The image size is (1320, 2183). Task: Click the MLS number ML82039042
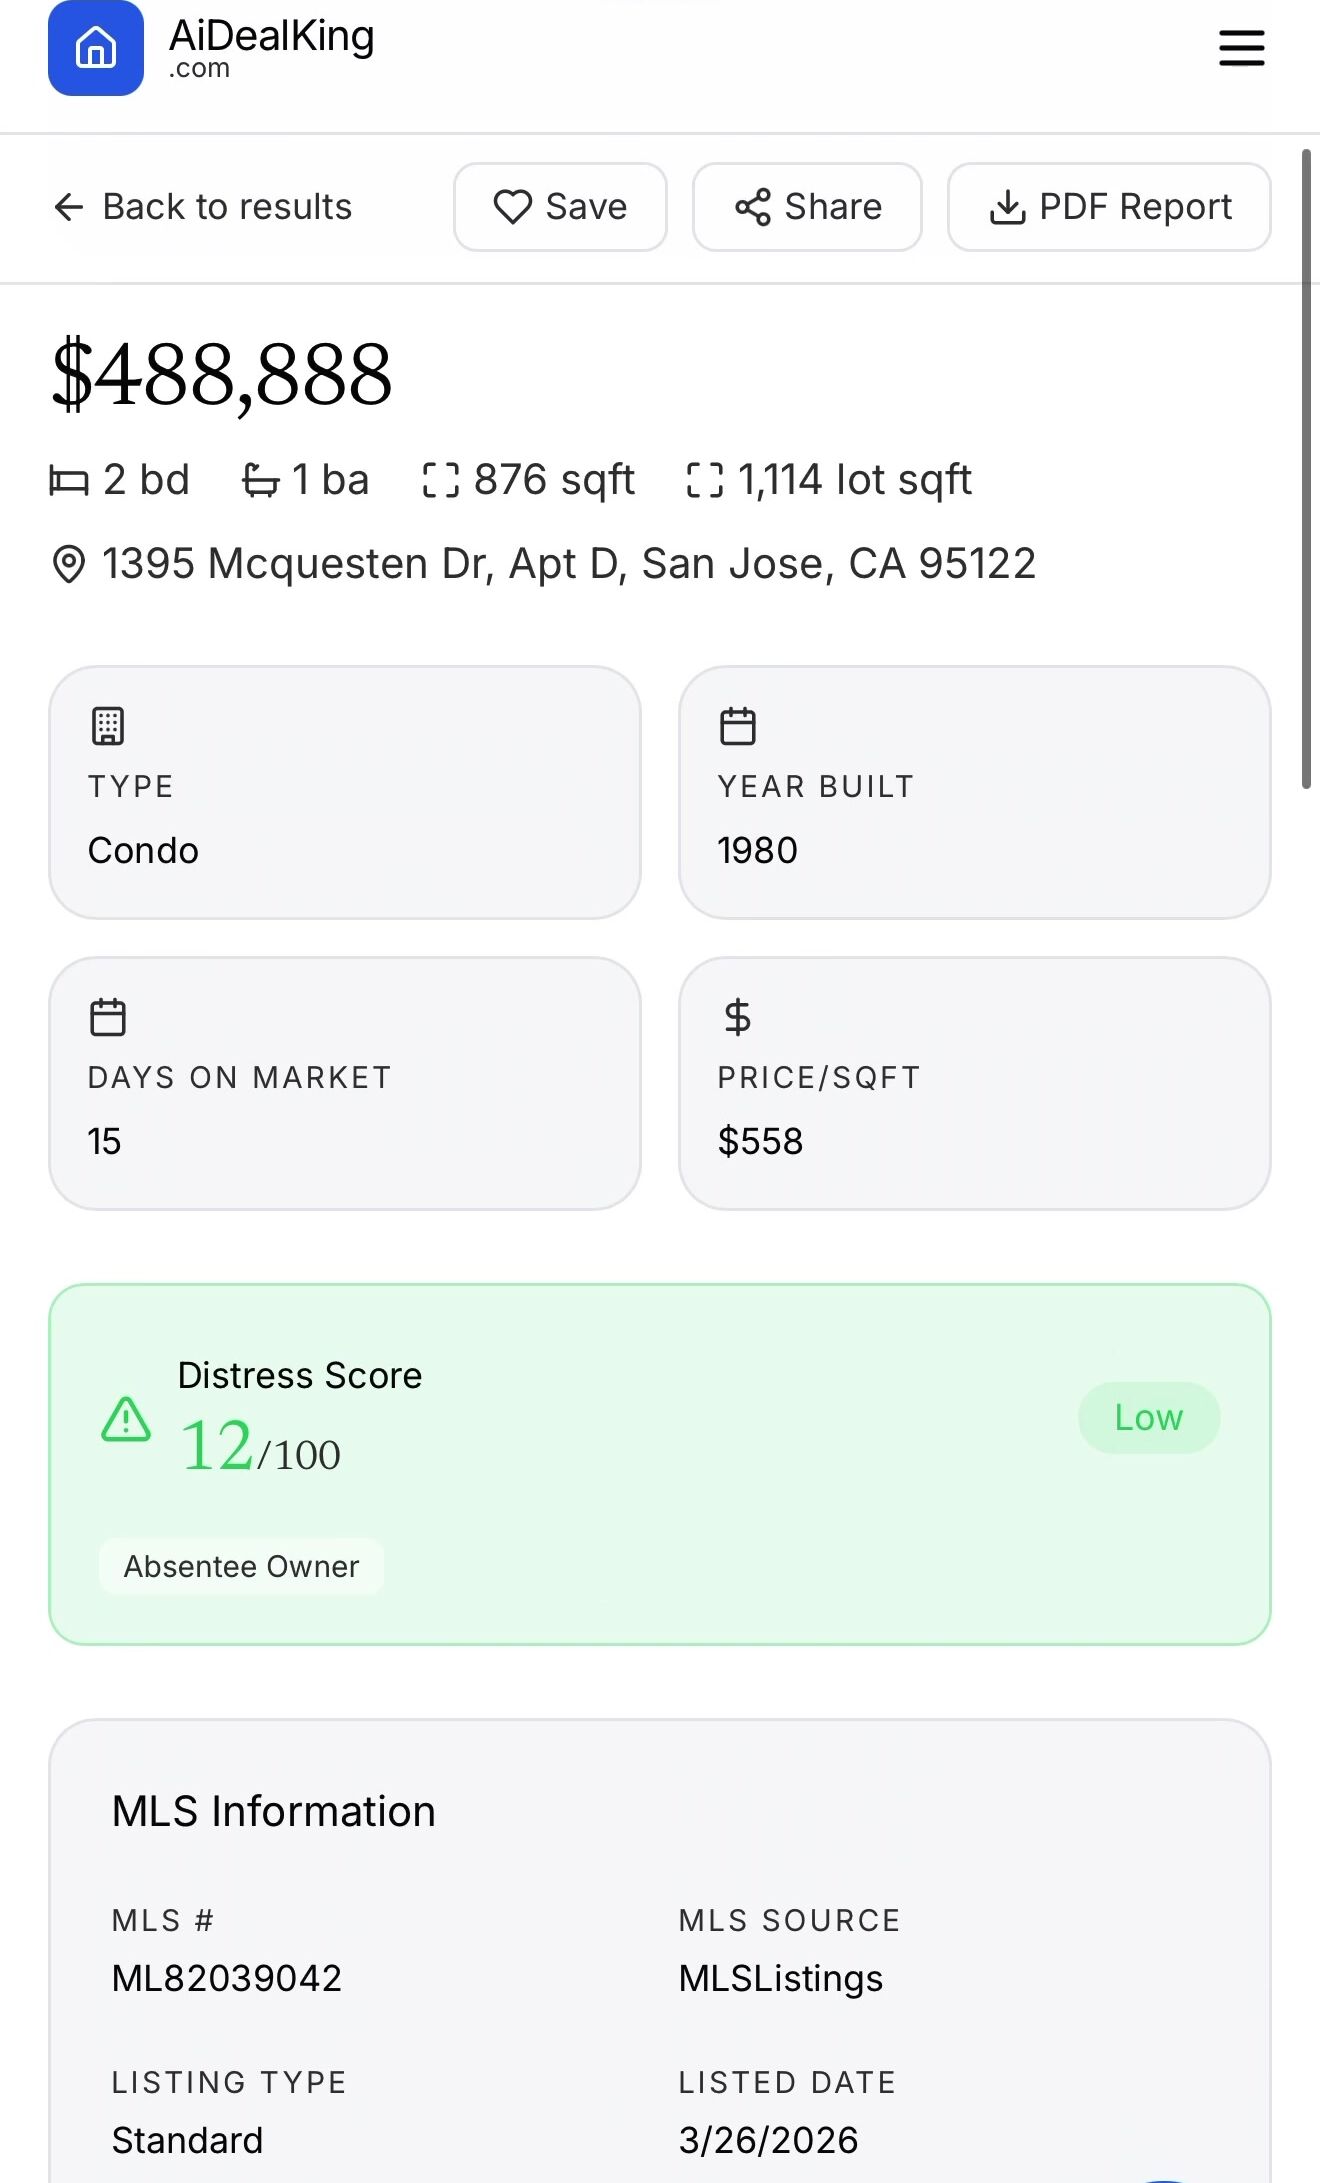[x=227, y=1978]
